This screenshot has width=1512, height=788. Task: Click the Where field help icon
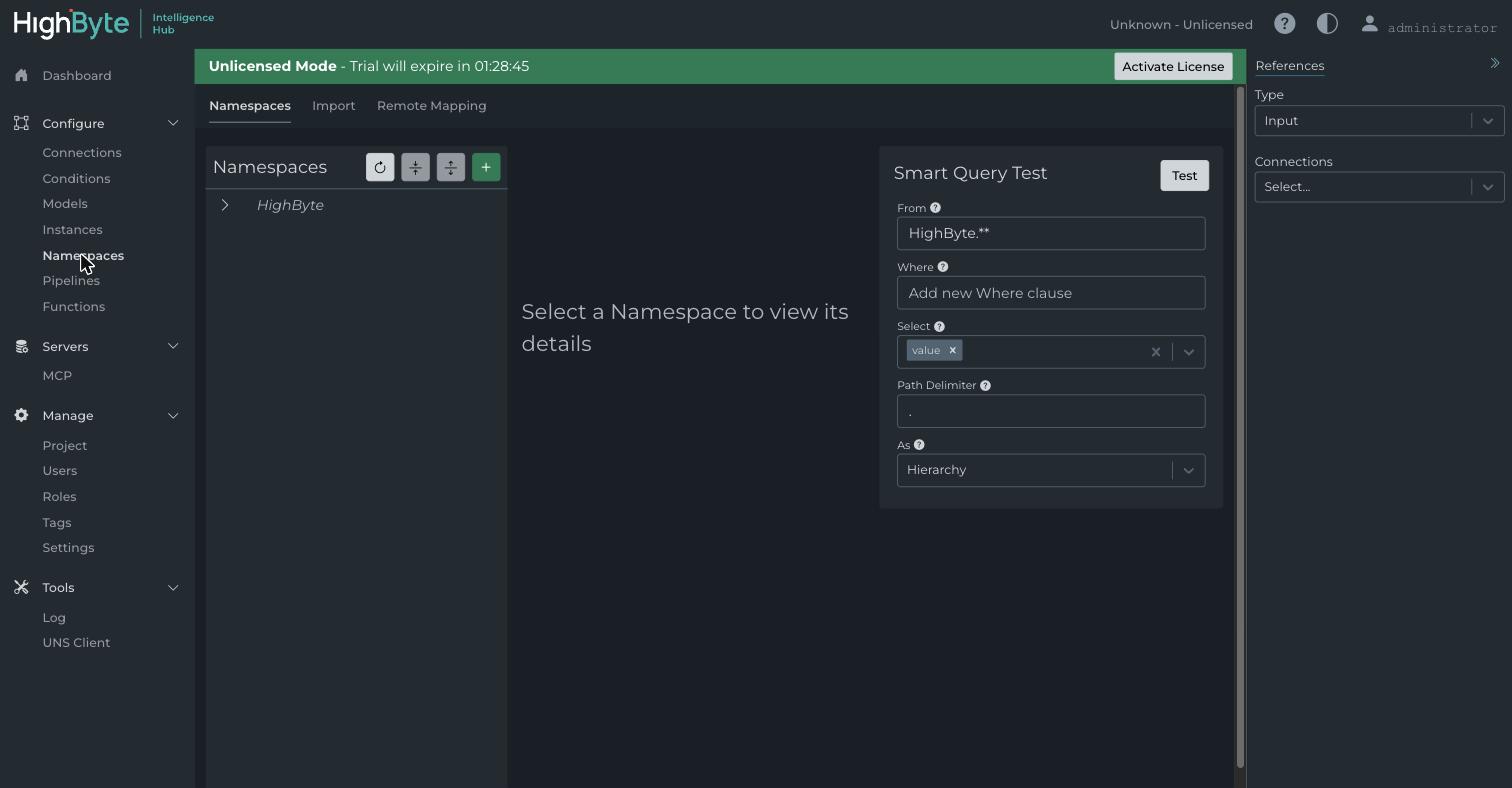pos(943,267)
